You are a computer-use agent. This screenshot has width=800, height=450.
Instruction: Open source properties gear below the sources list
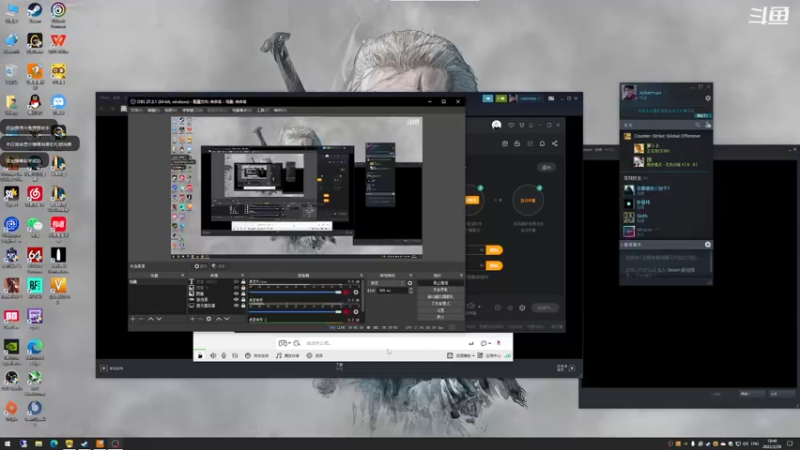pos(209,319)
